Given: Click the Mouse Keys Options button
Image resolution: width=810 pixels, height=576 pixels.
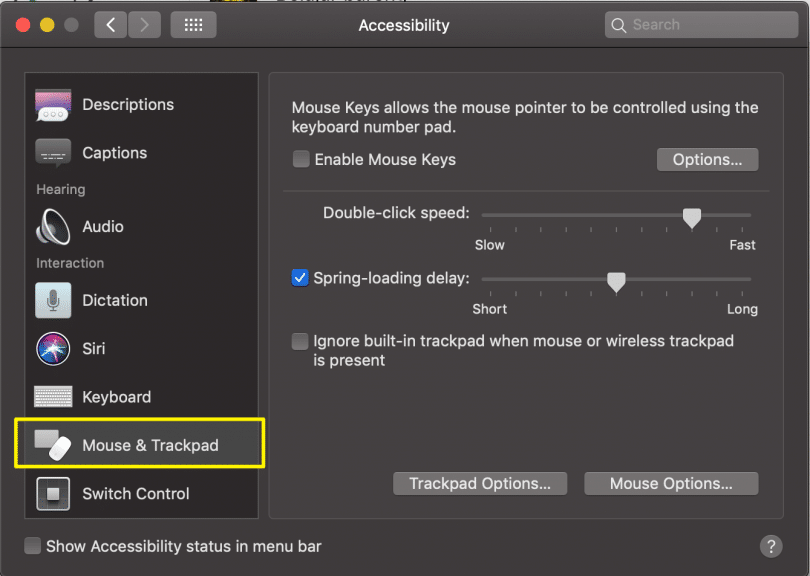Looking at the screenshot, I should coord(707,160).
